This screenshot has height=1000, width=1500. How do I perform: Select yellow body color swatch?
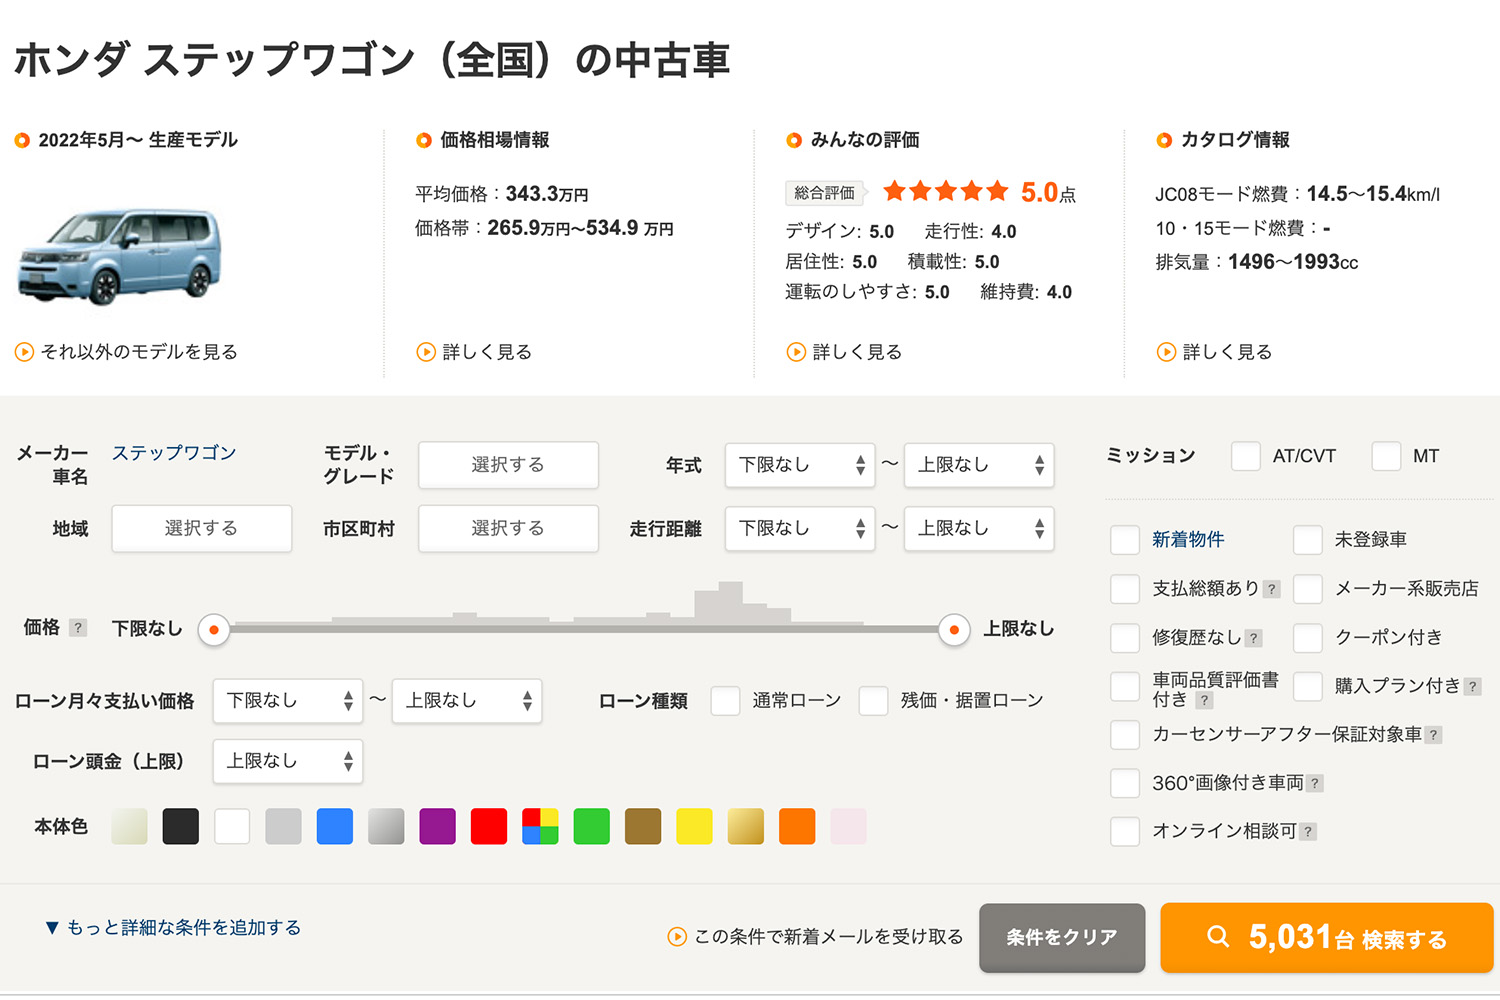coord(694,827)
